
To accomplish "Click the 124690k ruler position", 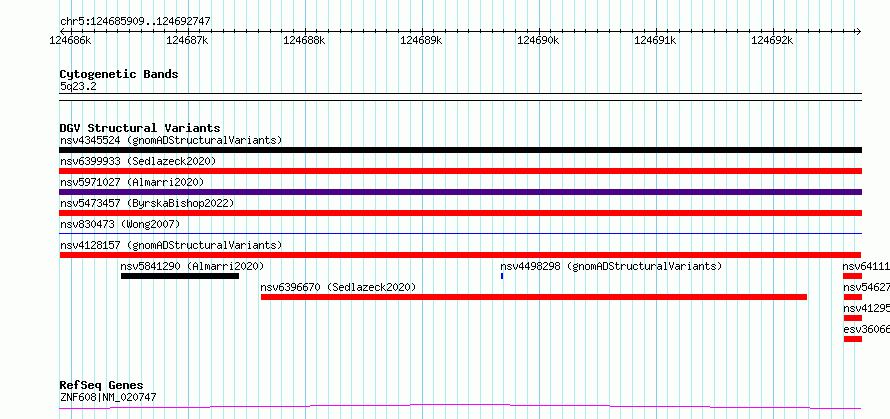I will point(538,40).
